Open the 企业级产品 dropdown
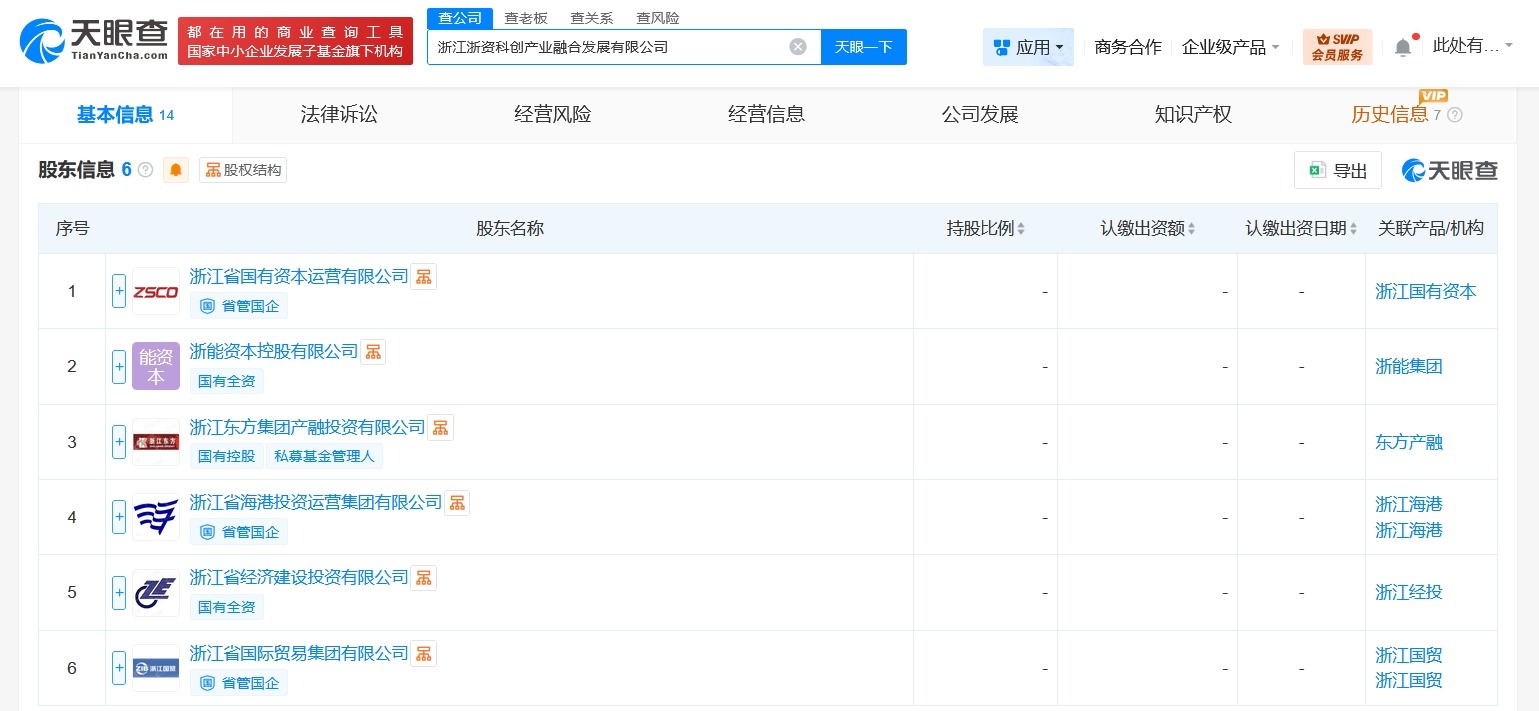Image resolution: width=1539 pixels, height=711 pixels. [1230, 46]
